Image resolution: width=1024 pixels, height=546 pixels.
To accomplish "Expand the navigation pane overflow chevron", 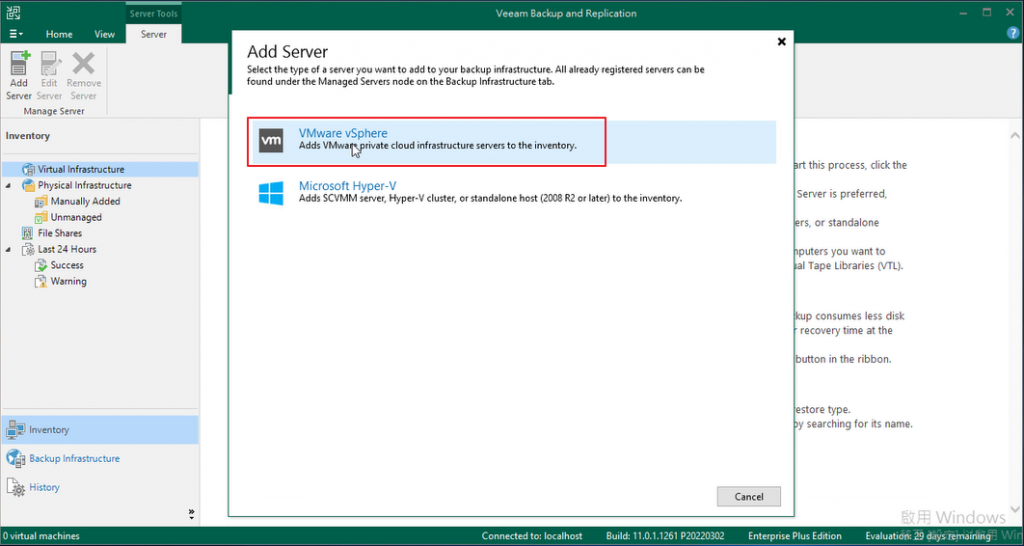I will tap(191, 514).
